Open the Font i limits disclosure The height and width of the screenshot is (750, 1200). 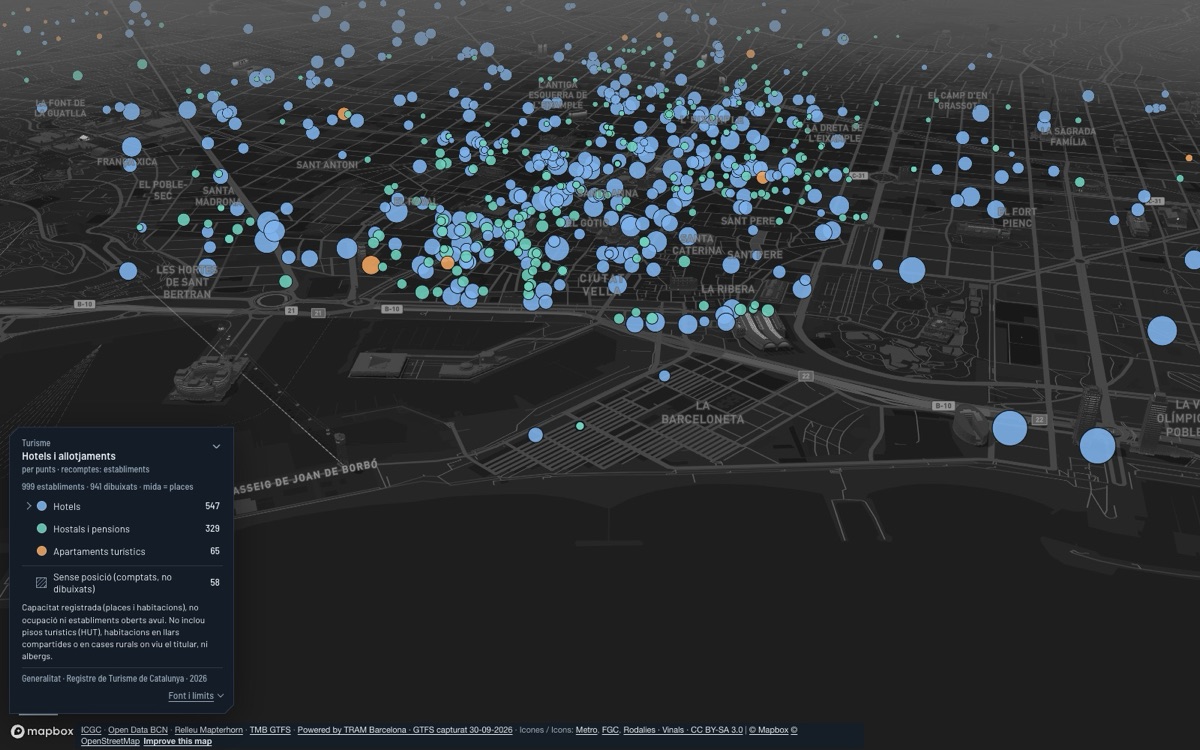click(196, 696)
